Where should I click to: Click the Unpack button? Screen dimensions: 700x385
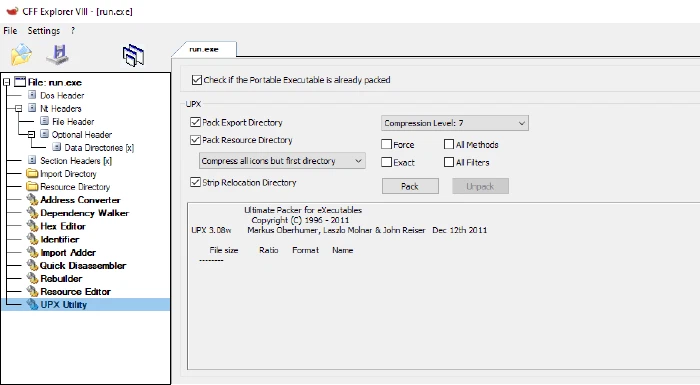[x=480, y=186]
